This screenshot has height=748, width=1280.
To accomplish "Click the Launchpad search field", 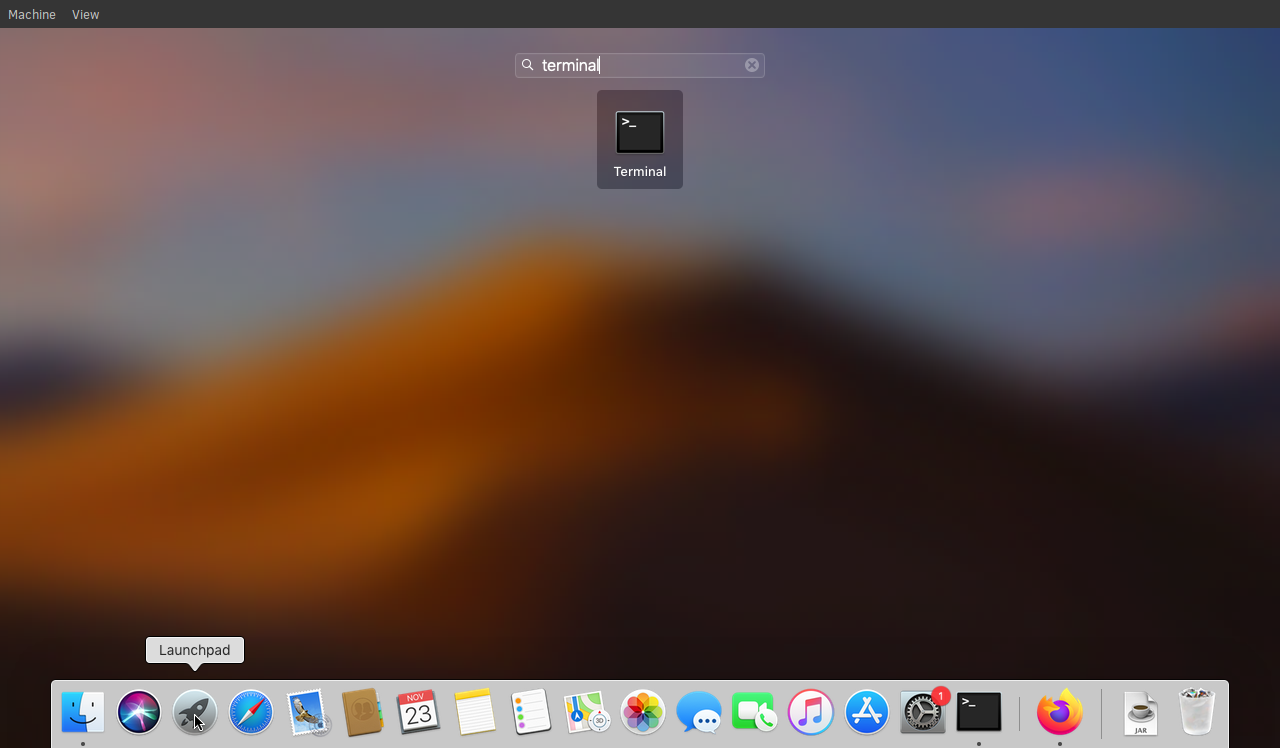I will click(x=640, y=65).
